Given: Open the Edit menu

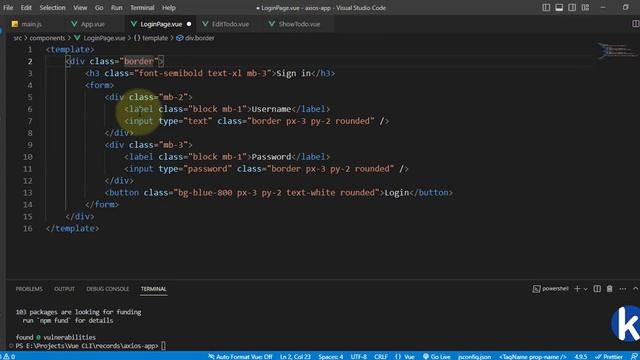Looking at the screenshot, I should coord(26,7).
